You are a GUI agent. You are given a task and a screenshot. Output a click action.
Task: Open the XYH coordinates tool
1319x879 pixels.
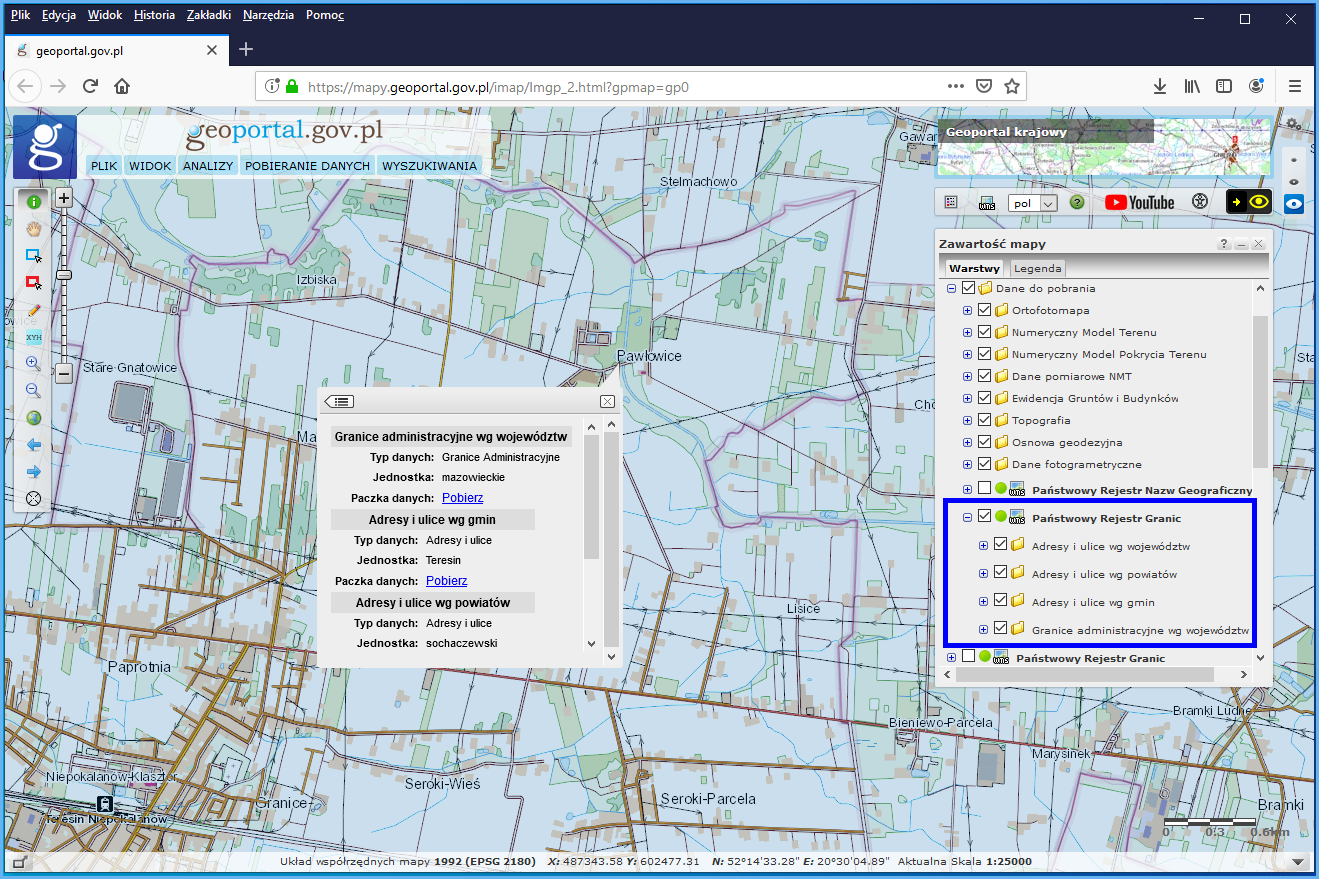34,337
